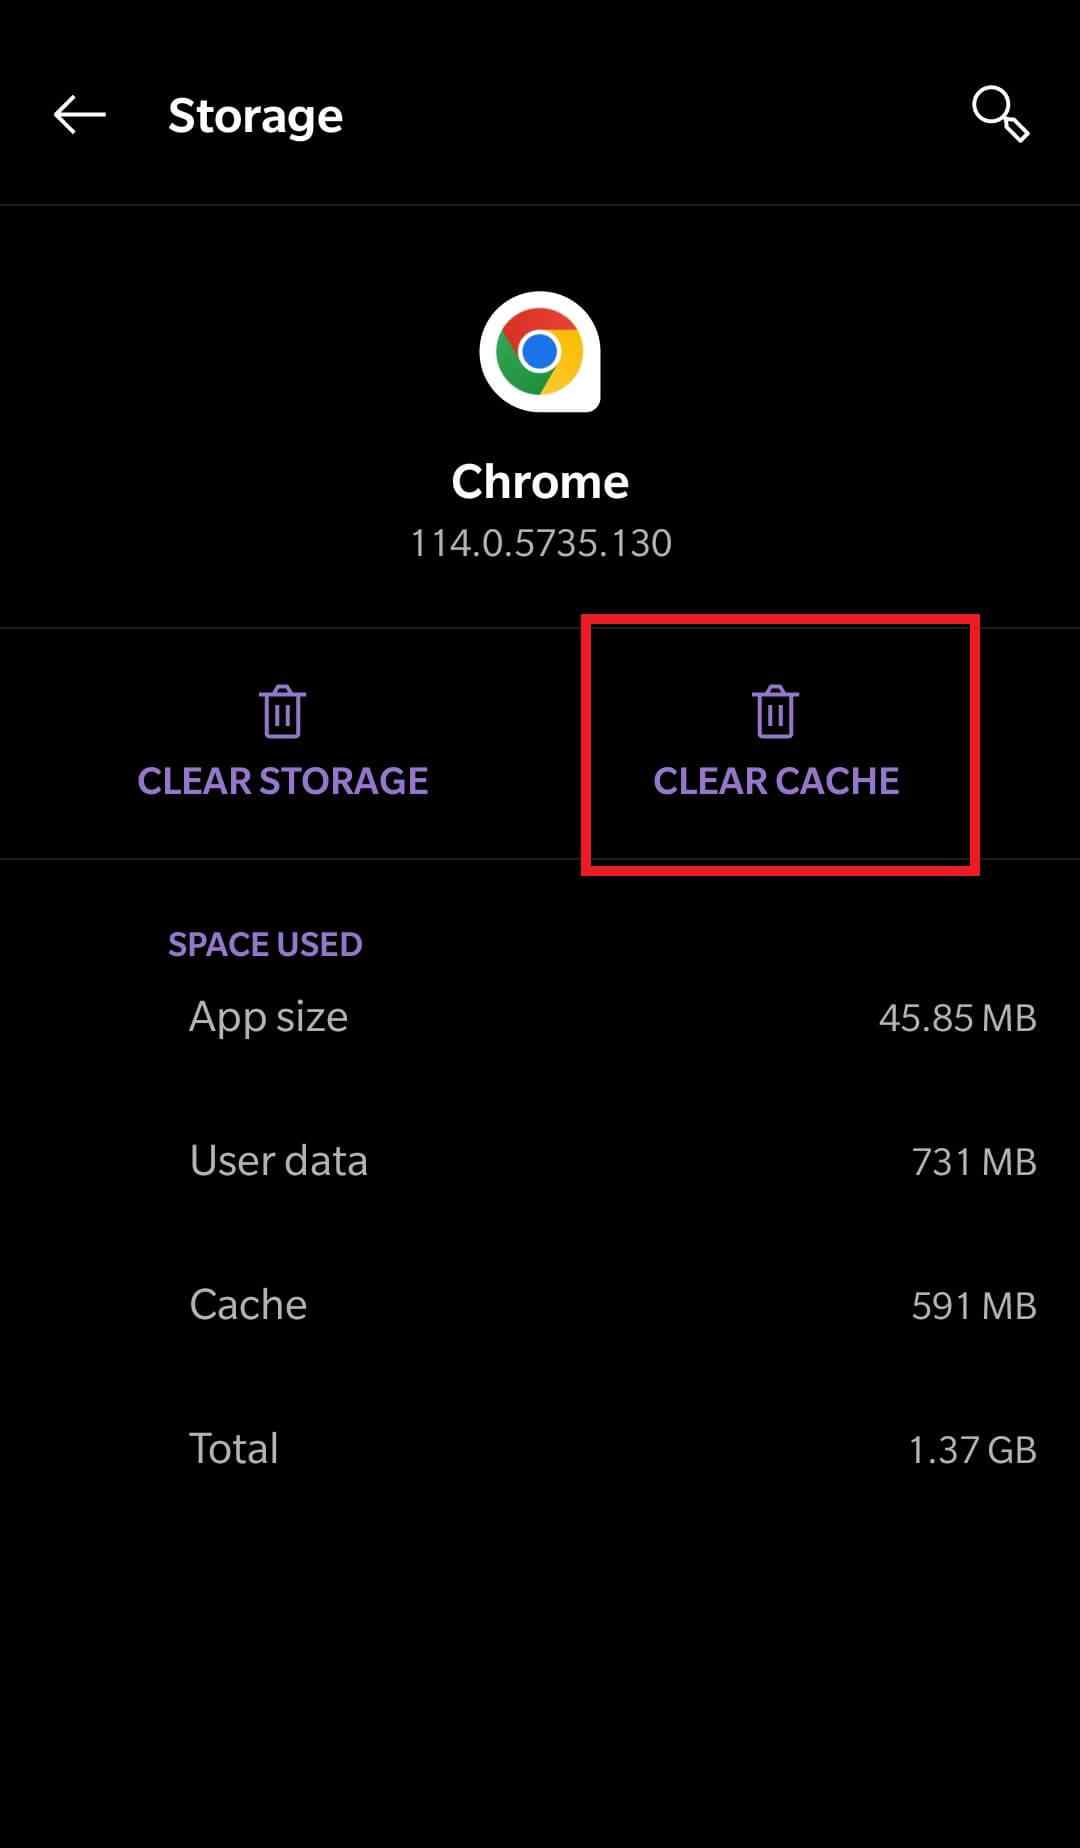
Task: Tap the 45.85 MB value
Action: point(958,1017)
